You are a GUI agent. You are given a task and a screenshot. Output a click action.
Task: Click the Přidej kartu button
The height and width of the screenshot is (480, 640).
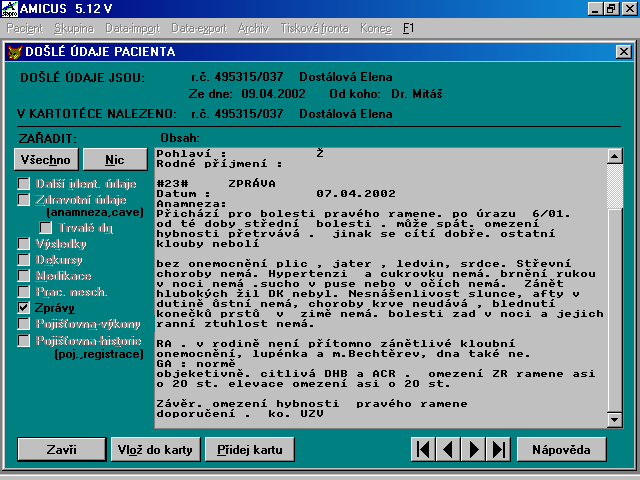pos(250,449)
